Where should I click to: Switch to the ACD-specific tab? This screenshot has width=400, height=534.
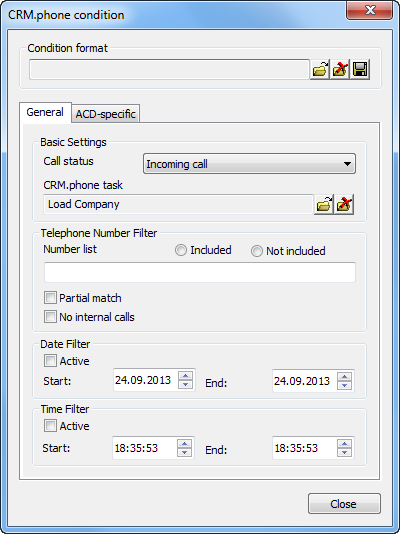(x=106, y=114)
